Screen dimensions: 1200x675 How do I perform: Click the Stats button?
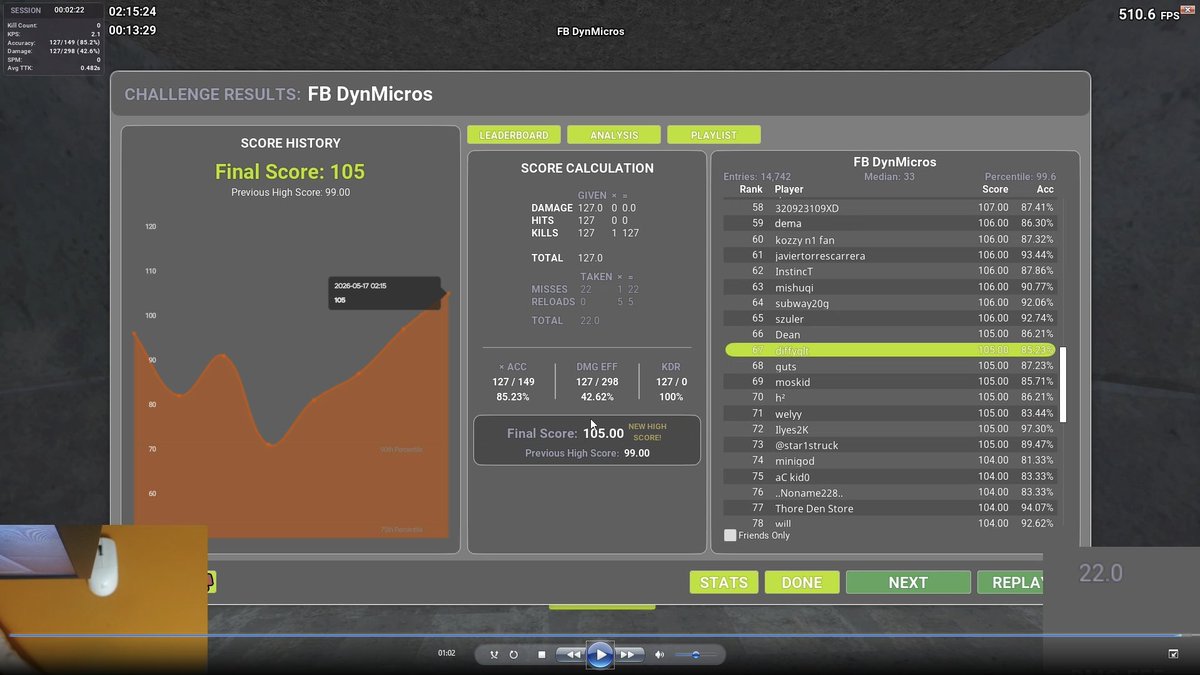click(x=724, y=582)
